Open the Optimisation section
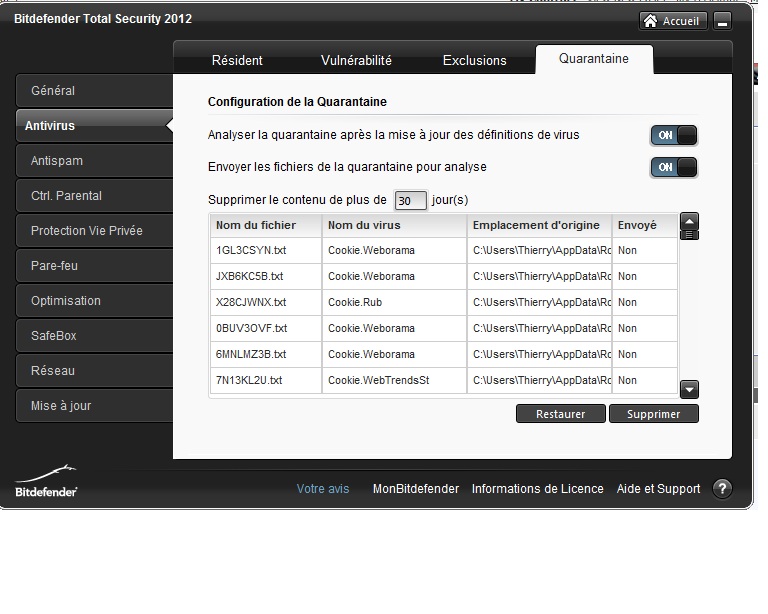The height and width of the screenshot is (614, 768). click(95, 301)
